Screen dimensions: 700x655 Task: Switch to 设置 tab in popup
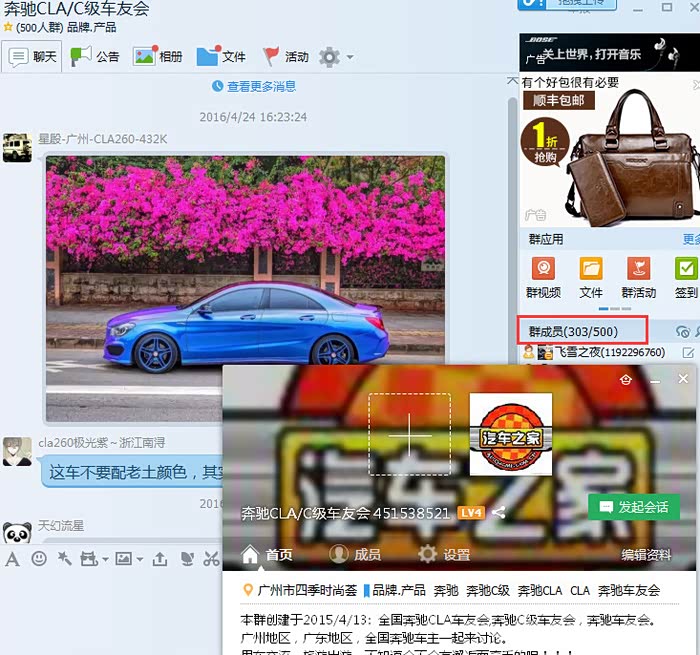click(444, 555)
